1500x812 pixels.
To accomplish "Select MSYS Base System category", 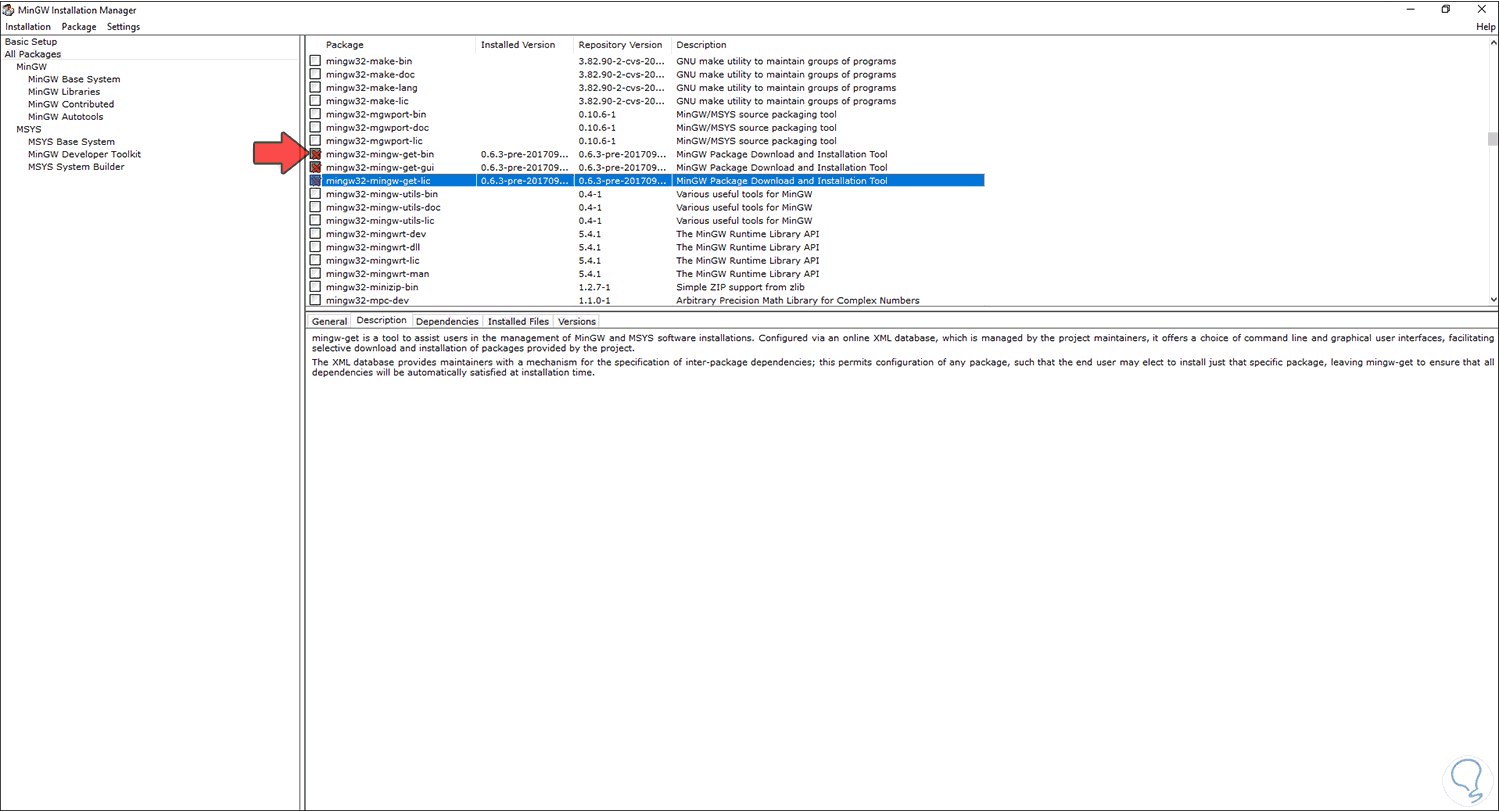I will pos(71,142).
